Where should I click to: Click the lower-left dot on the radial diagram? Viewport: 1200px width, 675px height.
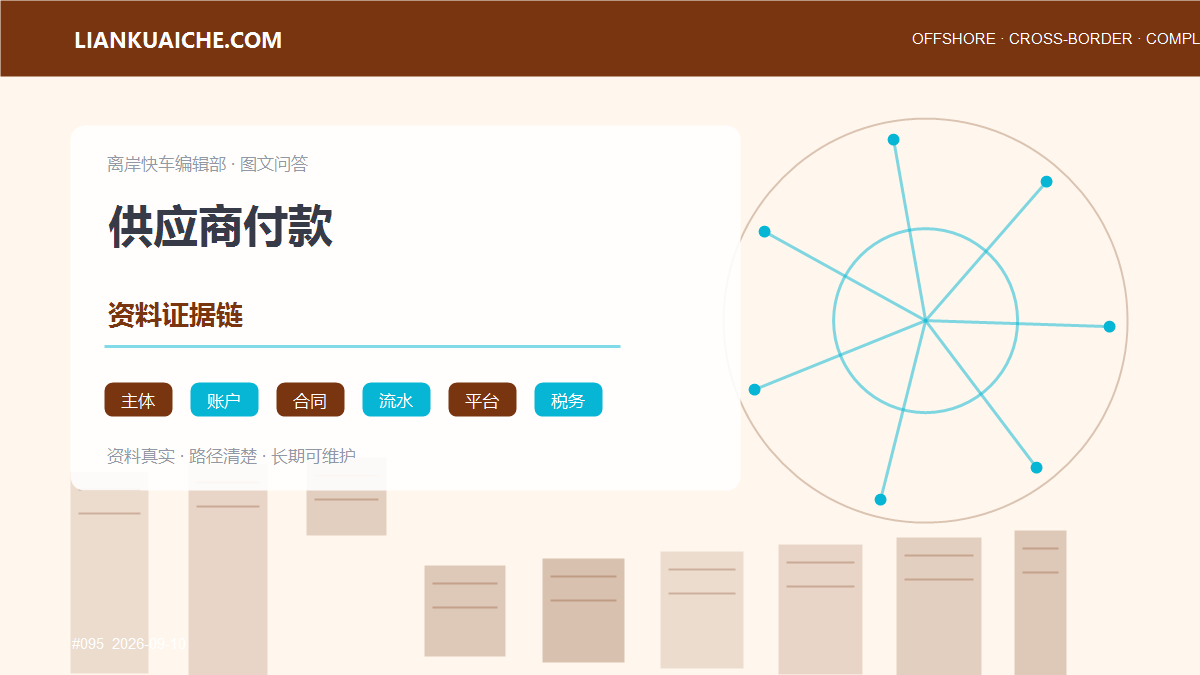coord(754,389)
